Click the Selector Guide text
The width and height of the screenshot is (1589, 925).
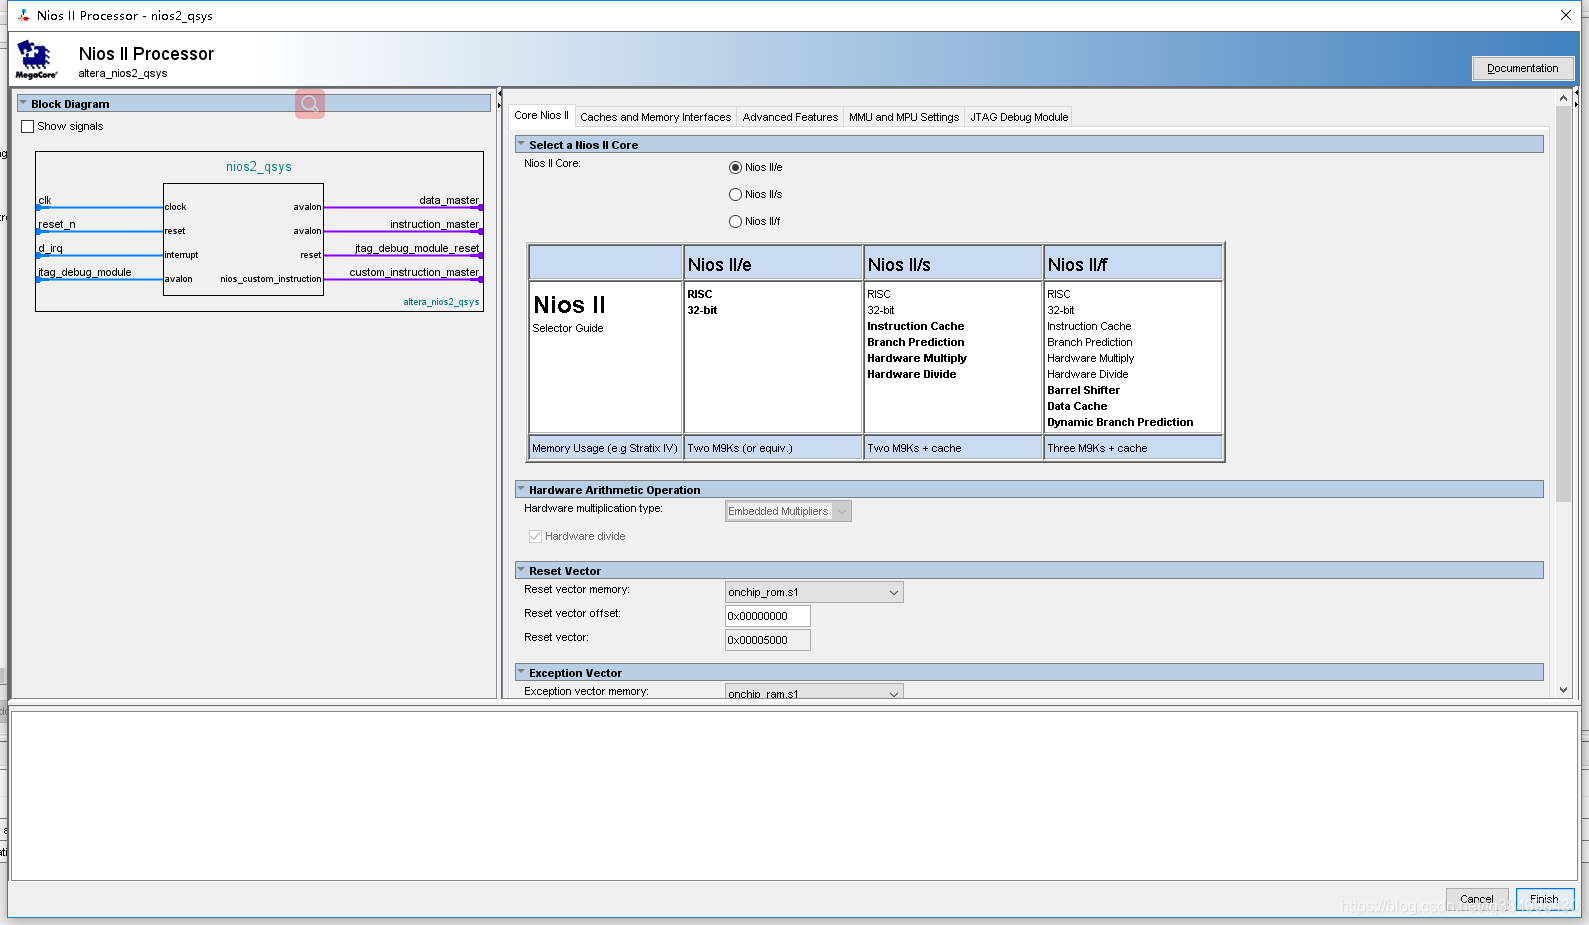pyautogui.click(x=568, y=328)
